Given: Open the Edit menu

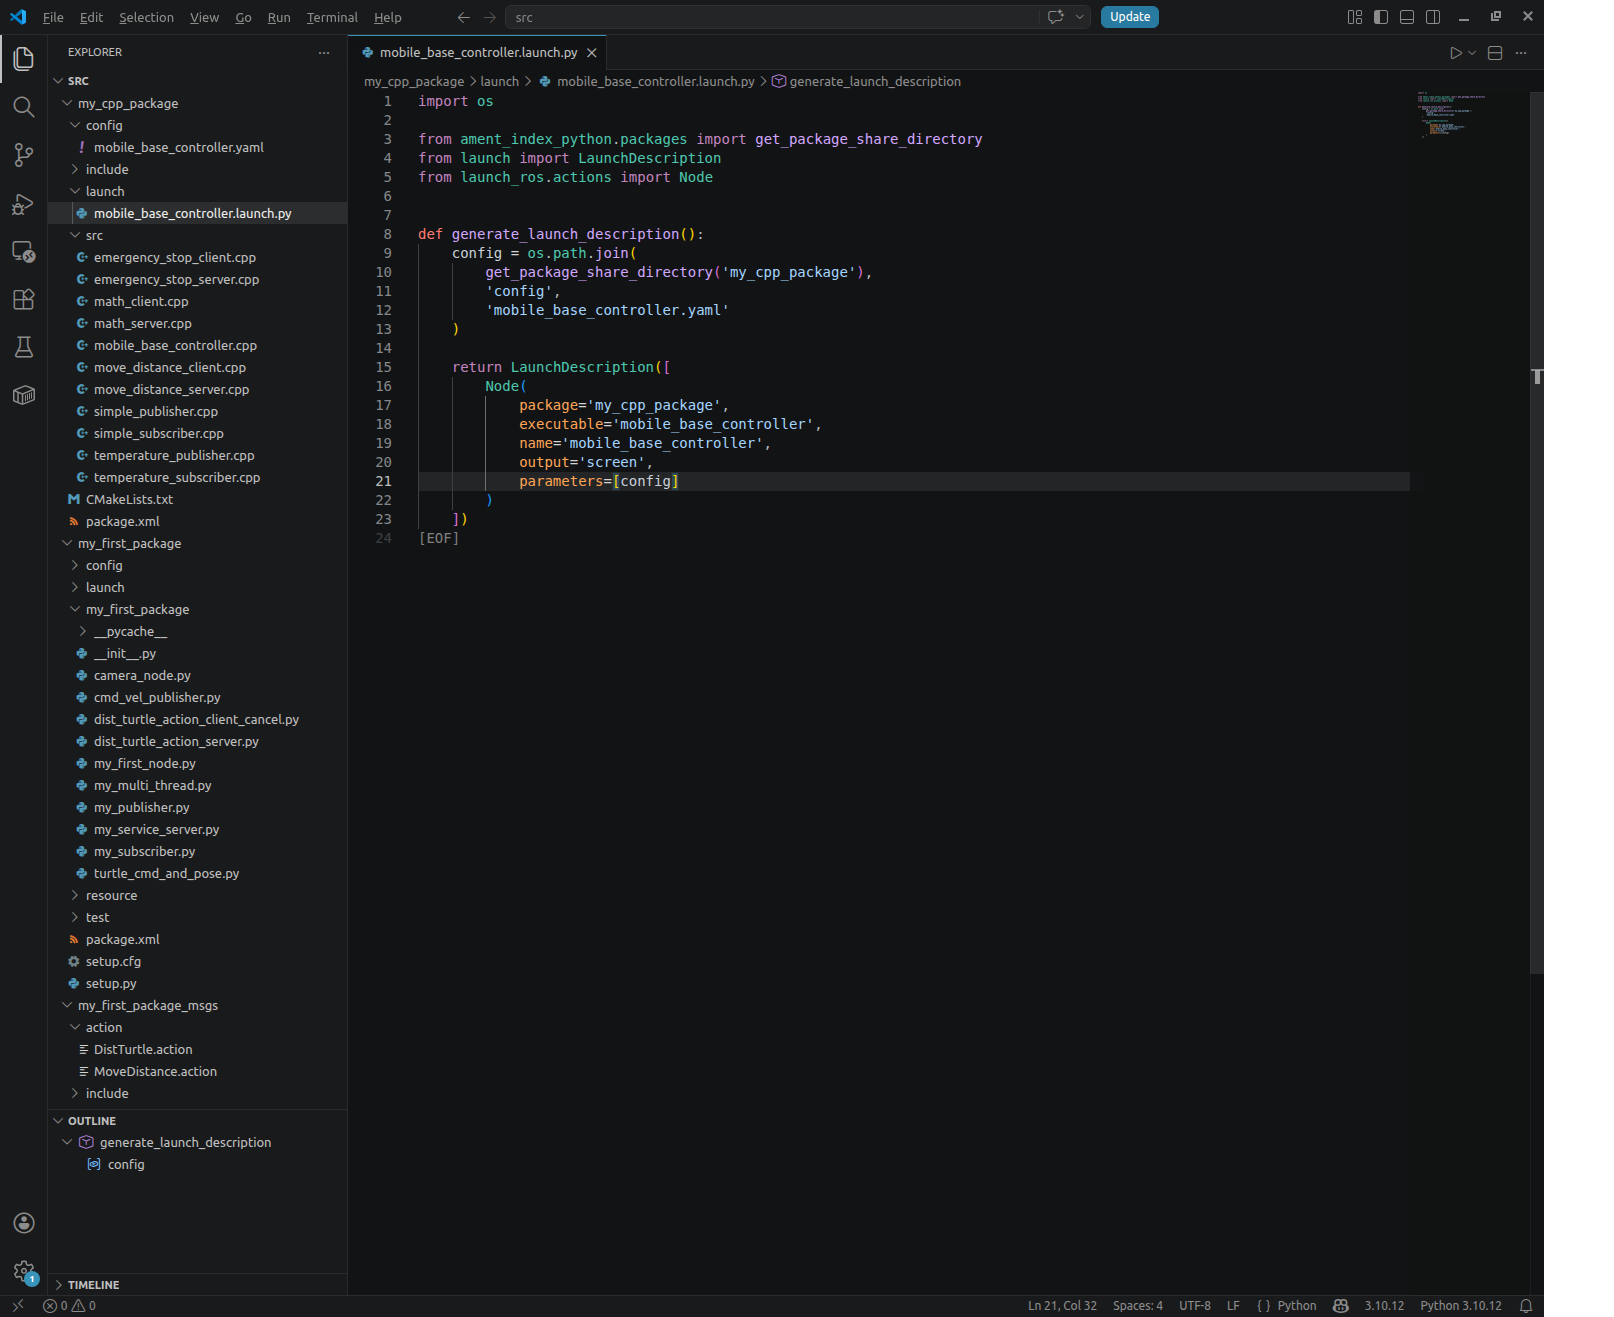Looking at the screenshot, I should [x=91, y=17].
